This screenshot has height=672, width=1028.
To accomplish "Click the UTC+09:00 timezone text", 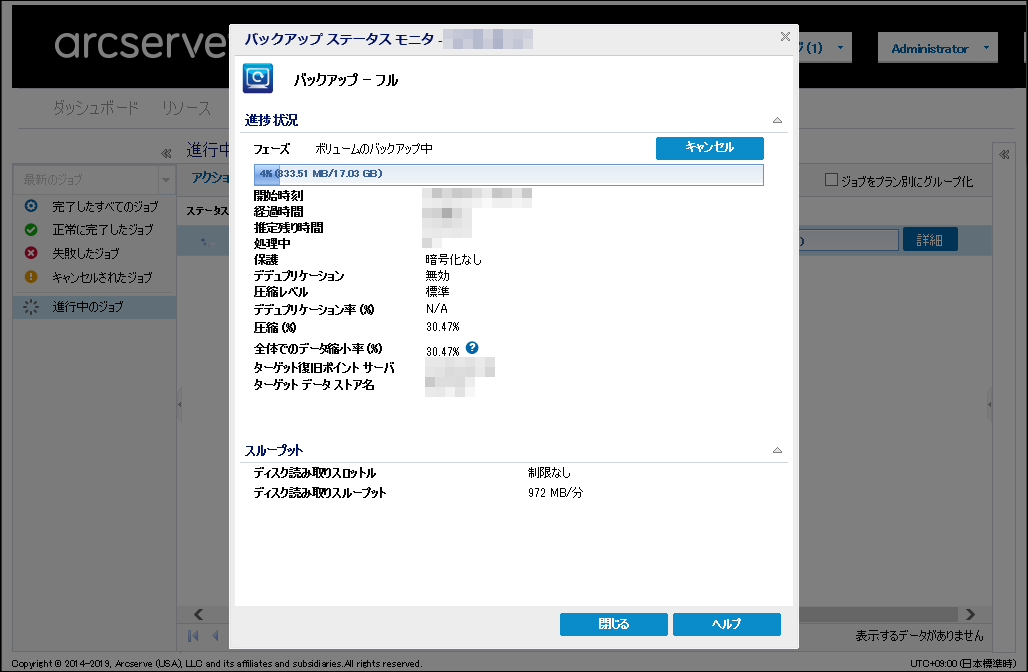I will pos(962,663).
